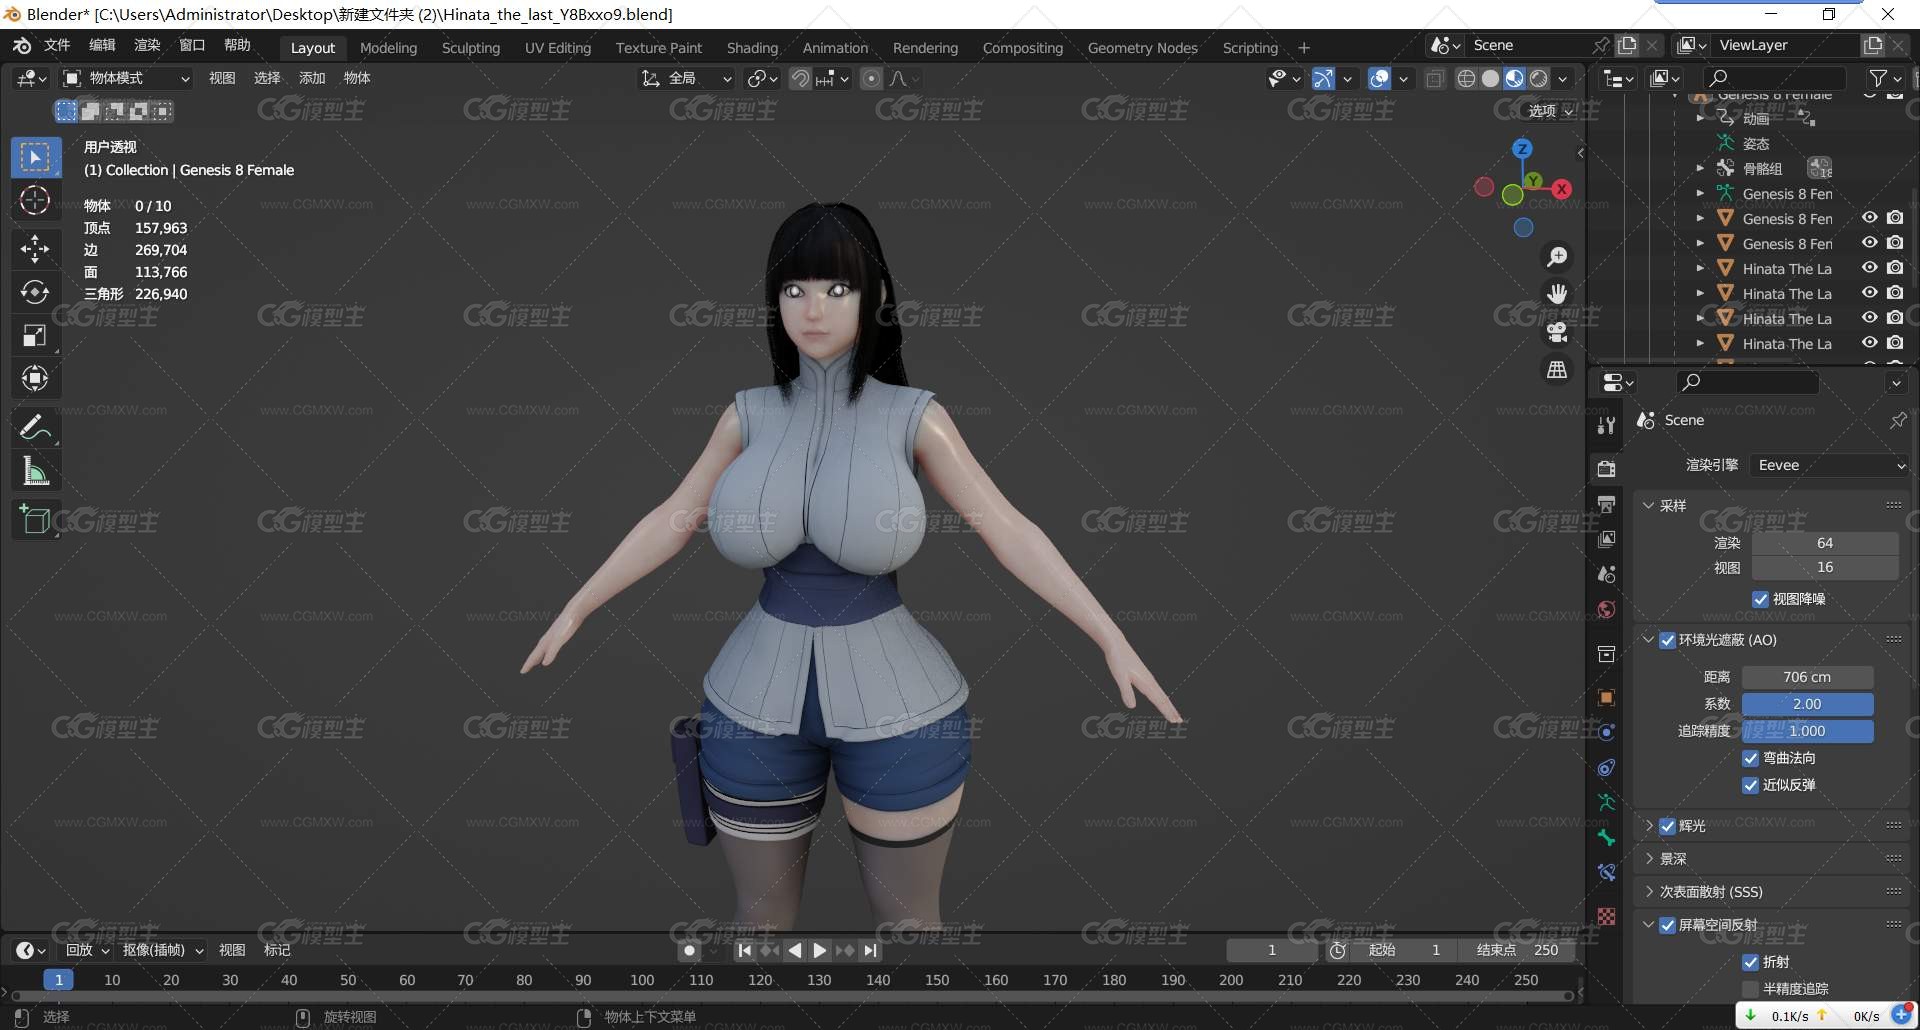
Task: Open the 编辑 menu
Action: [x=102, y=45]
